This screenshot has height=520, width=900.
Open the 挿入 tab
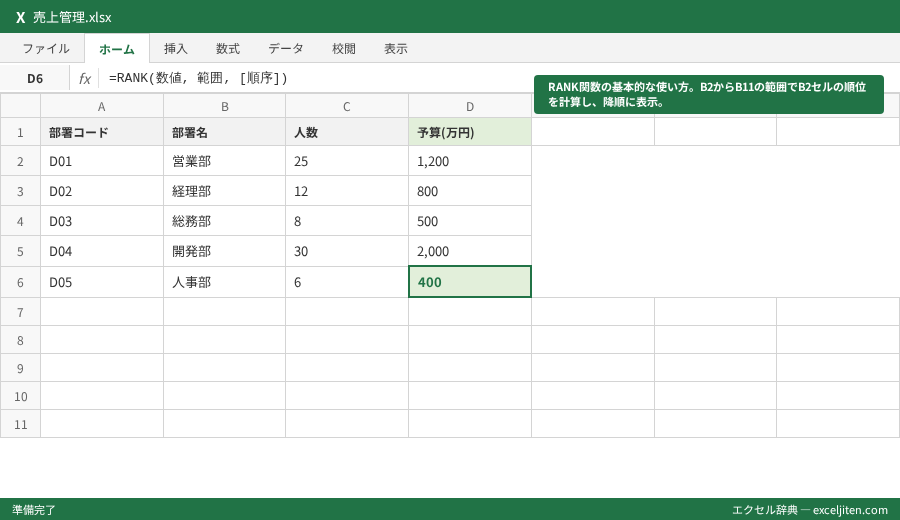point(176,49)
